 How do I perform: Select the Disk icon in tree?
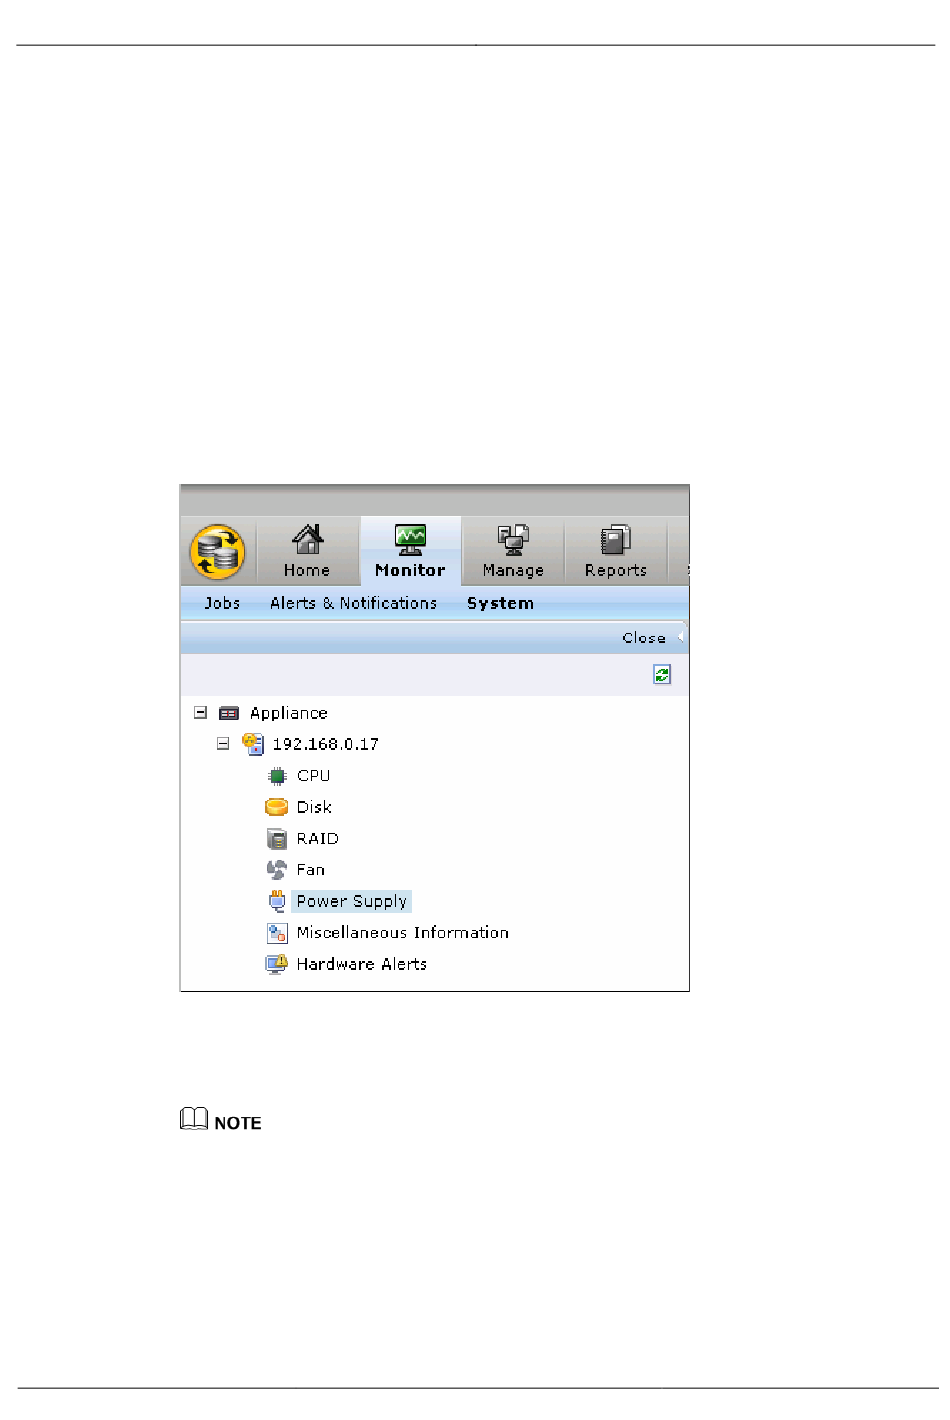[277, 807]
